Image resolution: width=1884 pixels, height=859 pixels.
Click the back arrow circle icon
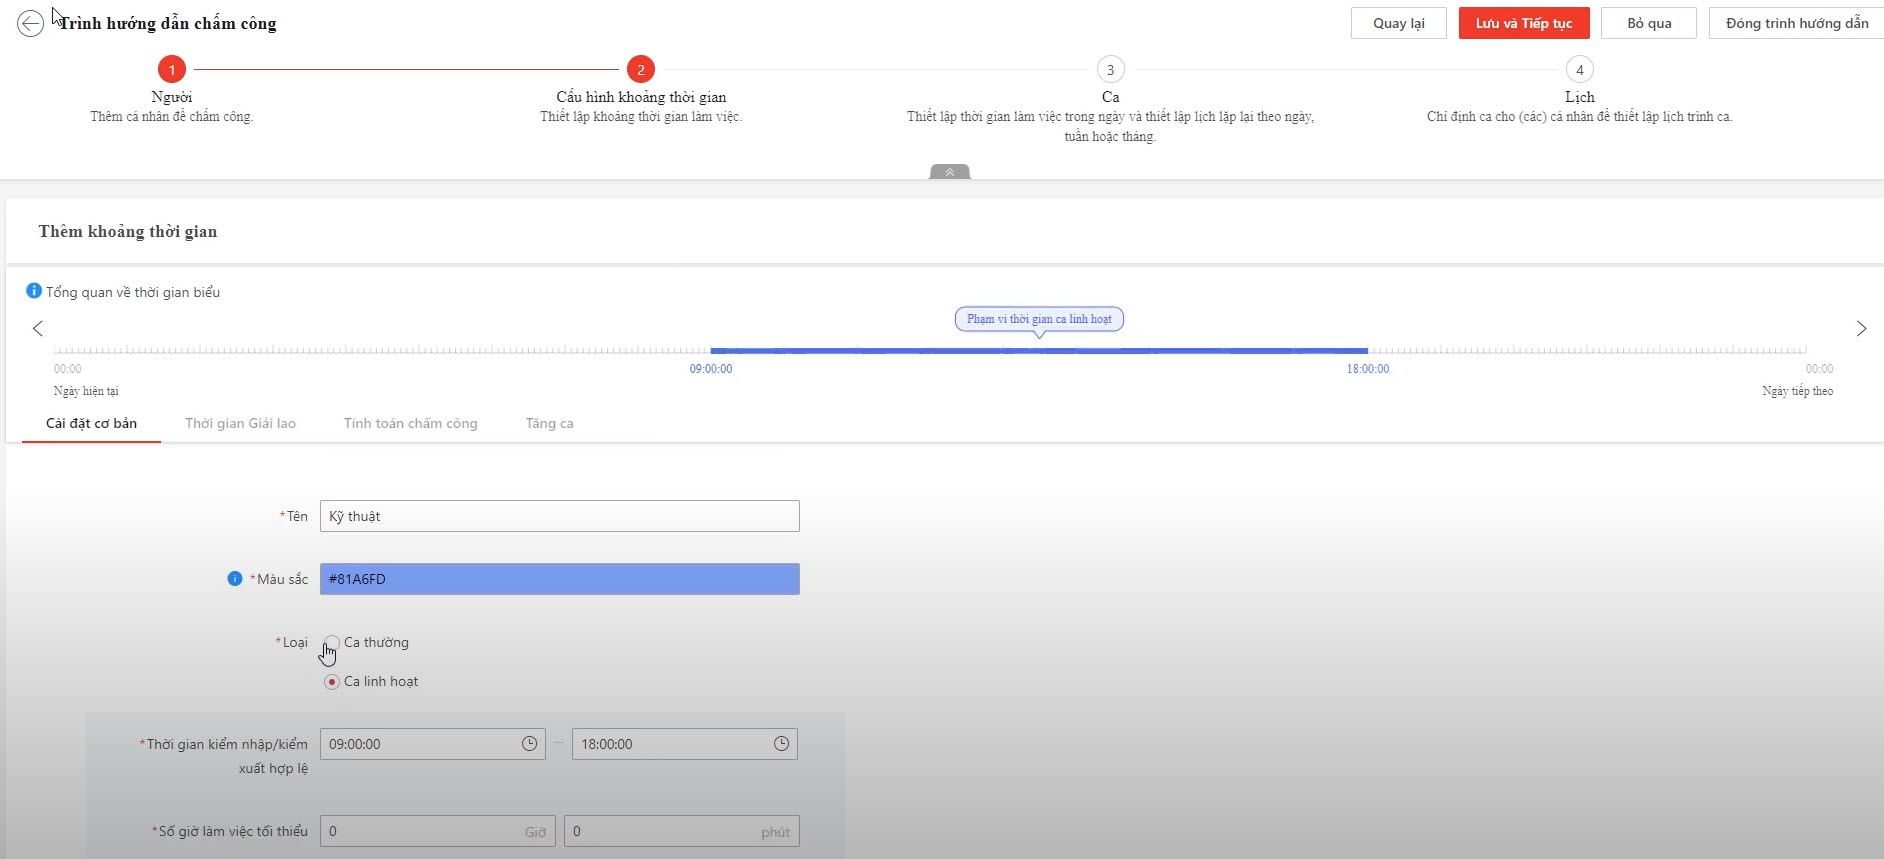pyautogui.click(x=31, y=23)
